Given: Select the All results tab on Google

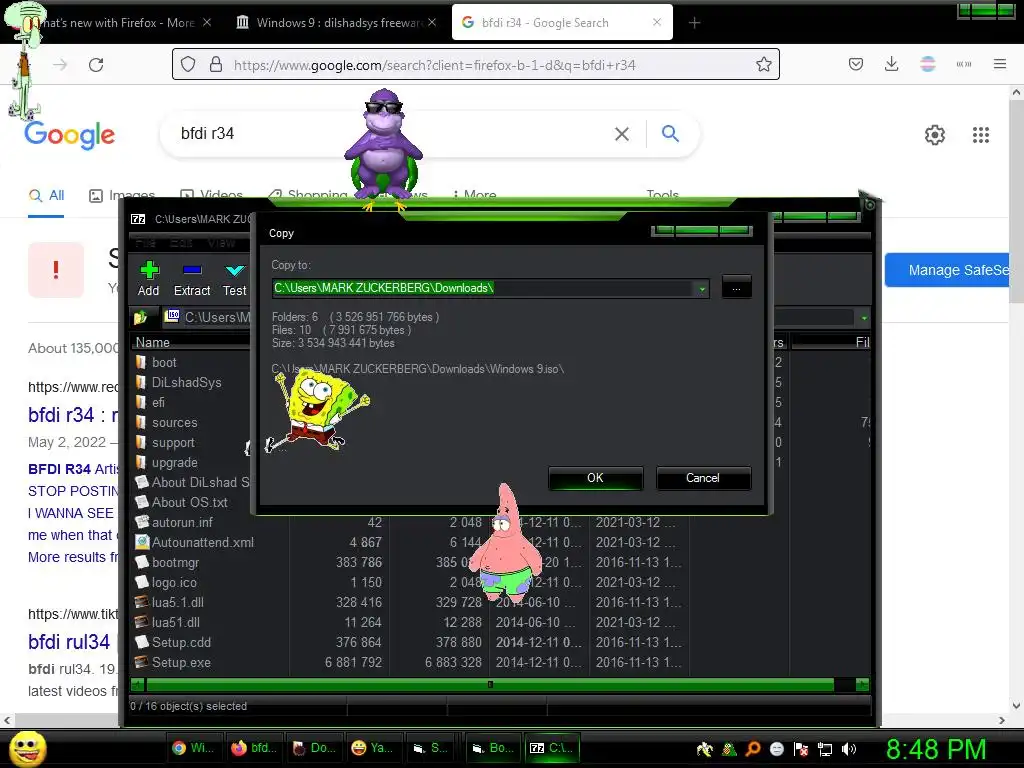Looking at the screenshot, I should 46,195.
